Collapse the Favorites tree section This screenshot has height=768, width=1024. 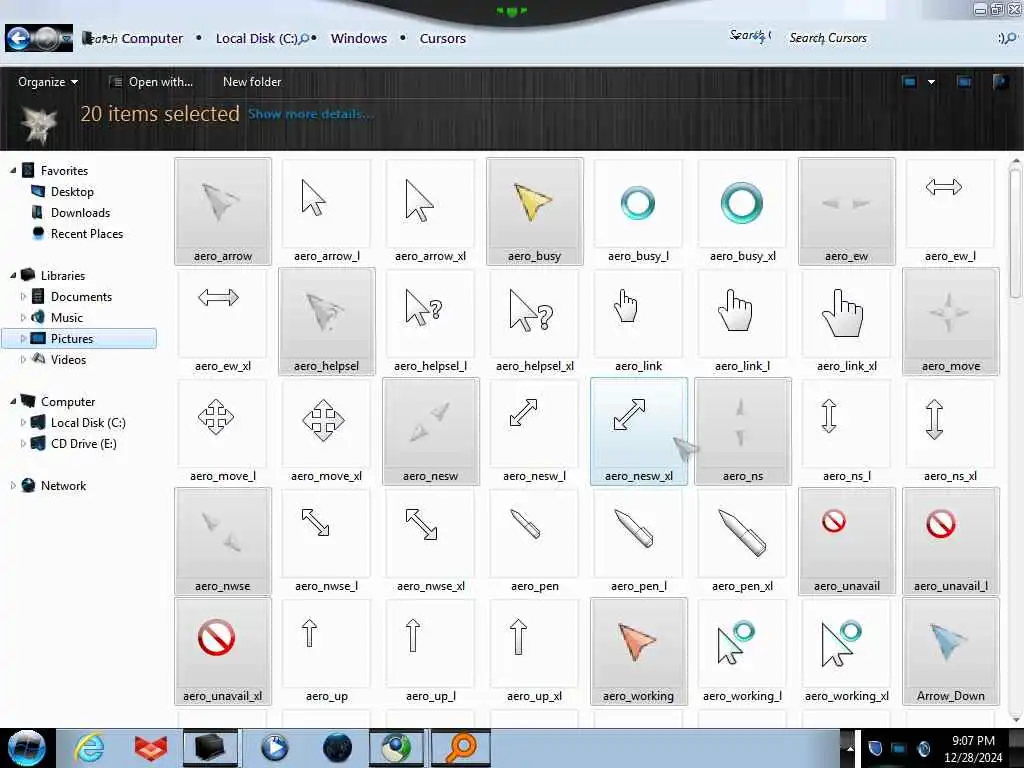13,170
